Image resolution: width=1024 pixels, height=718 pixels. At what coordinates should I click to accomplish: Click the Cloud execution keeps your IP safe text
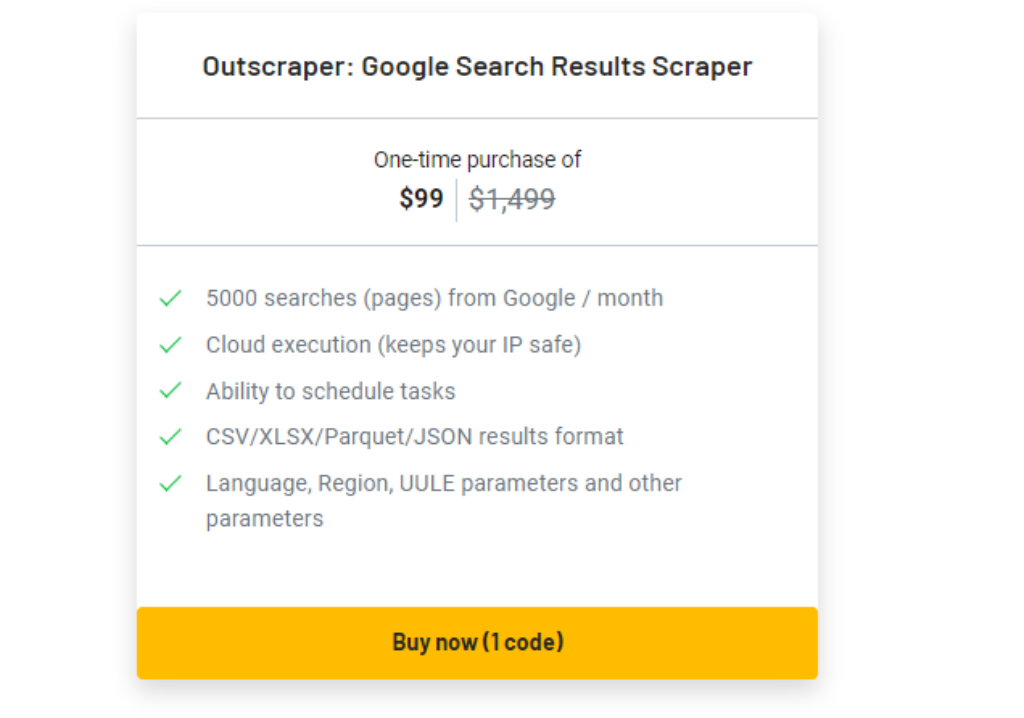(x=393, y=345)
